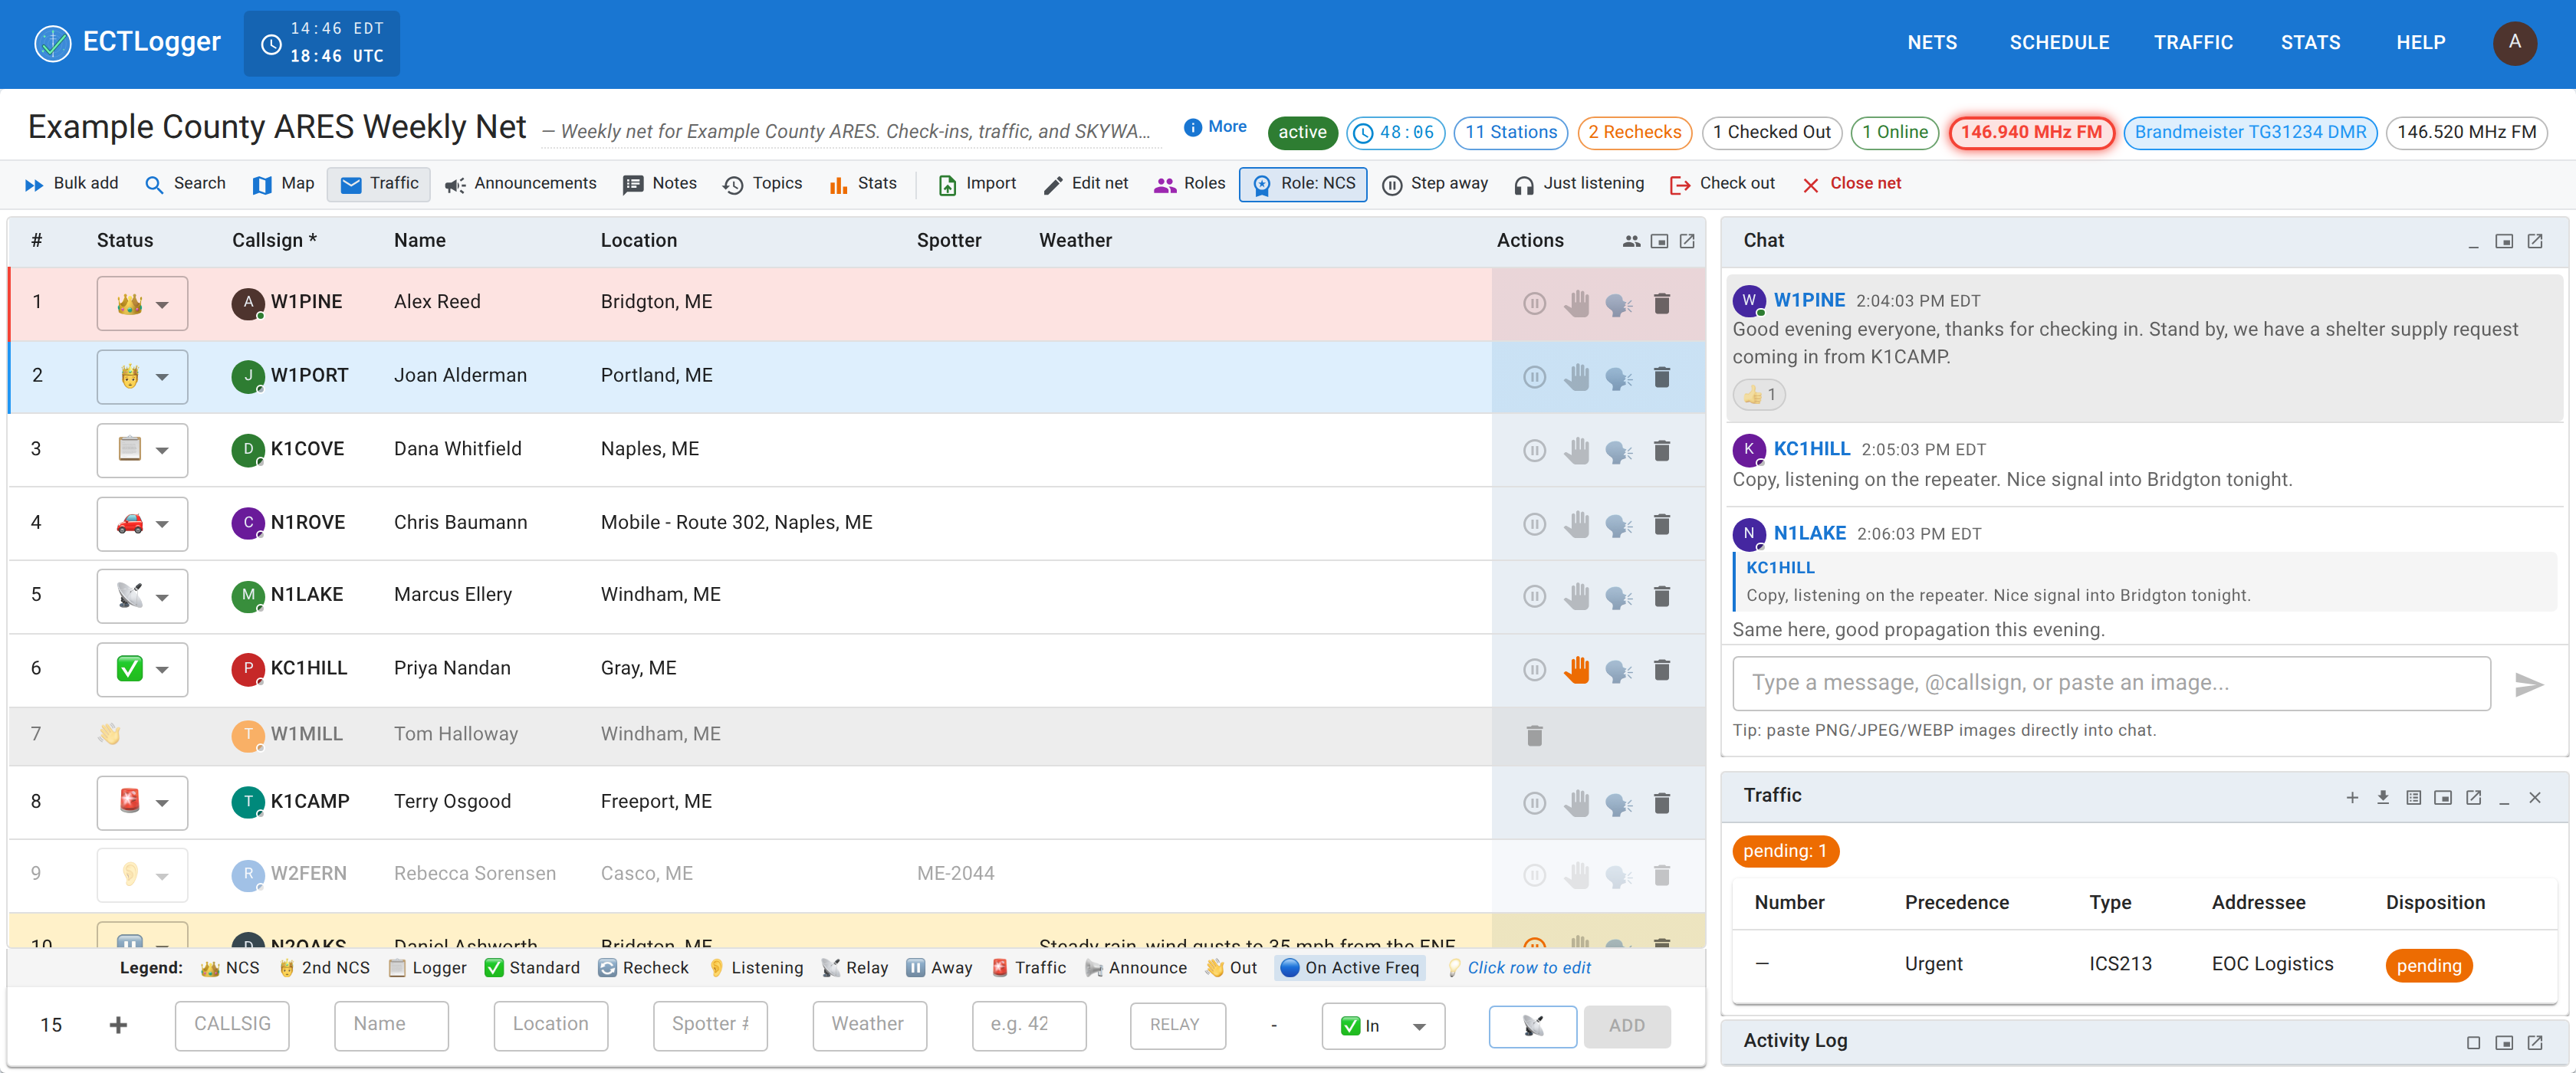The width and height of the screenshot is (2576, 1073).
Task: Toggle Step away status
Action: point(1434,184)
